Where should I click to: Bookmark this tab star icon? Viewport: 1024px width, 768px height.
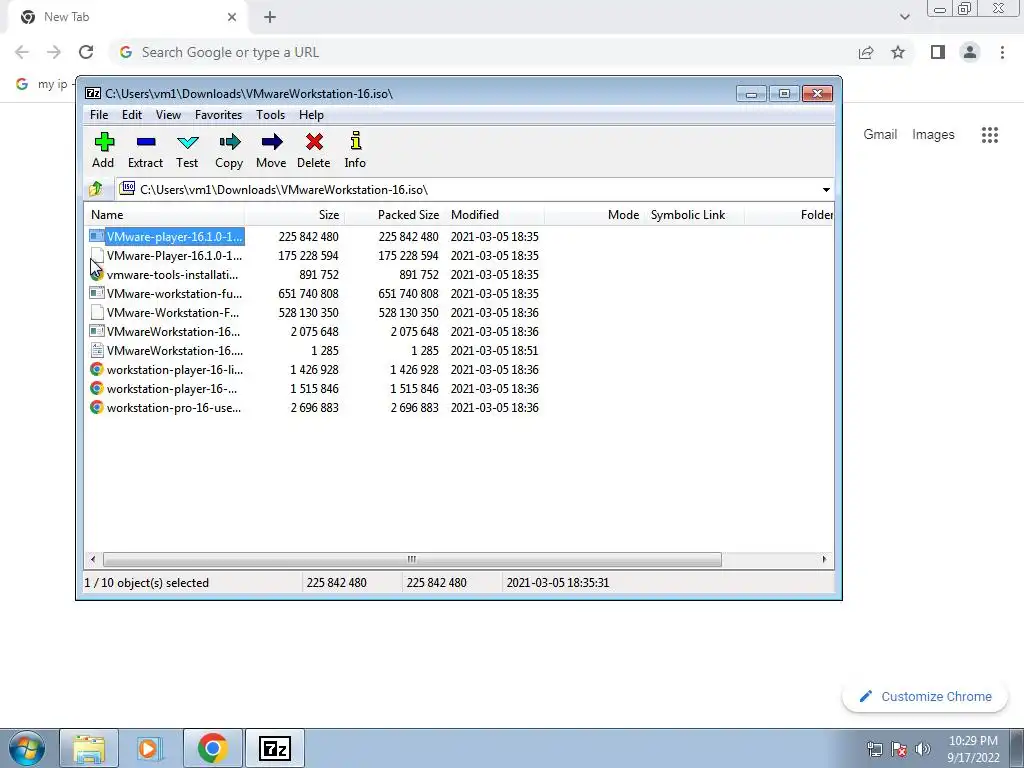tap(898, 52)
